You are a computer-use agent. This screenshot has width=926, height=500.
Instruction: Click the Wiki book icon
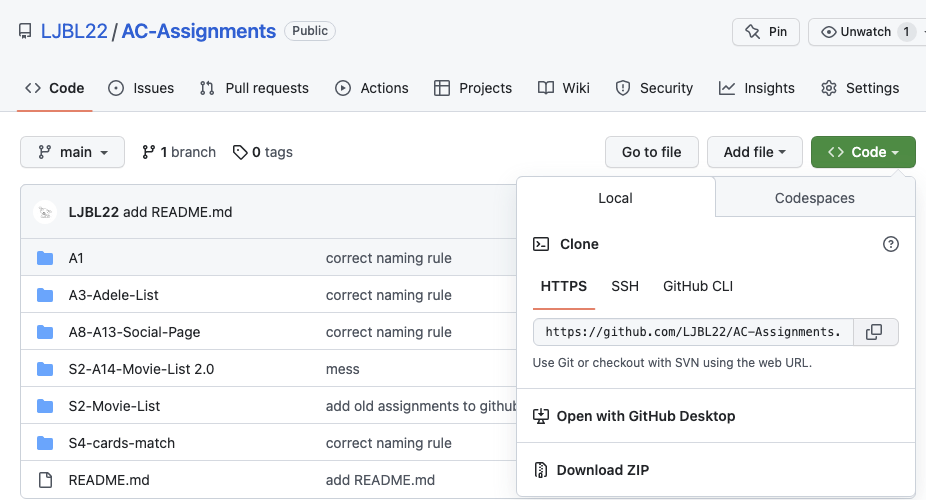[546, 88]
